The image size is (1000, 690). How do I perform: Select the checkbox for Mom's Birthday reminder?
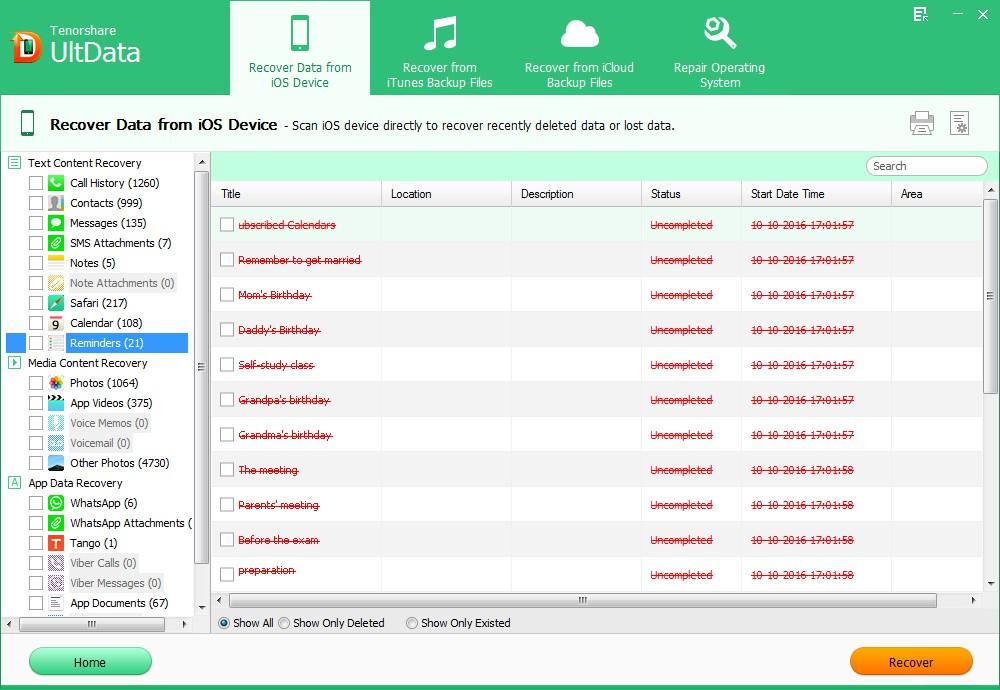click(226, 295)
